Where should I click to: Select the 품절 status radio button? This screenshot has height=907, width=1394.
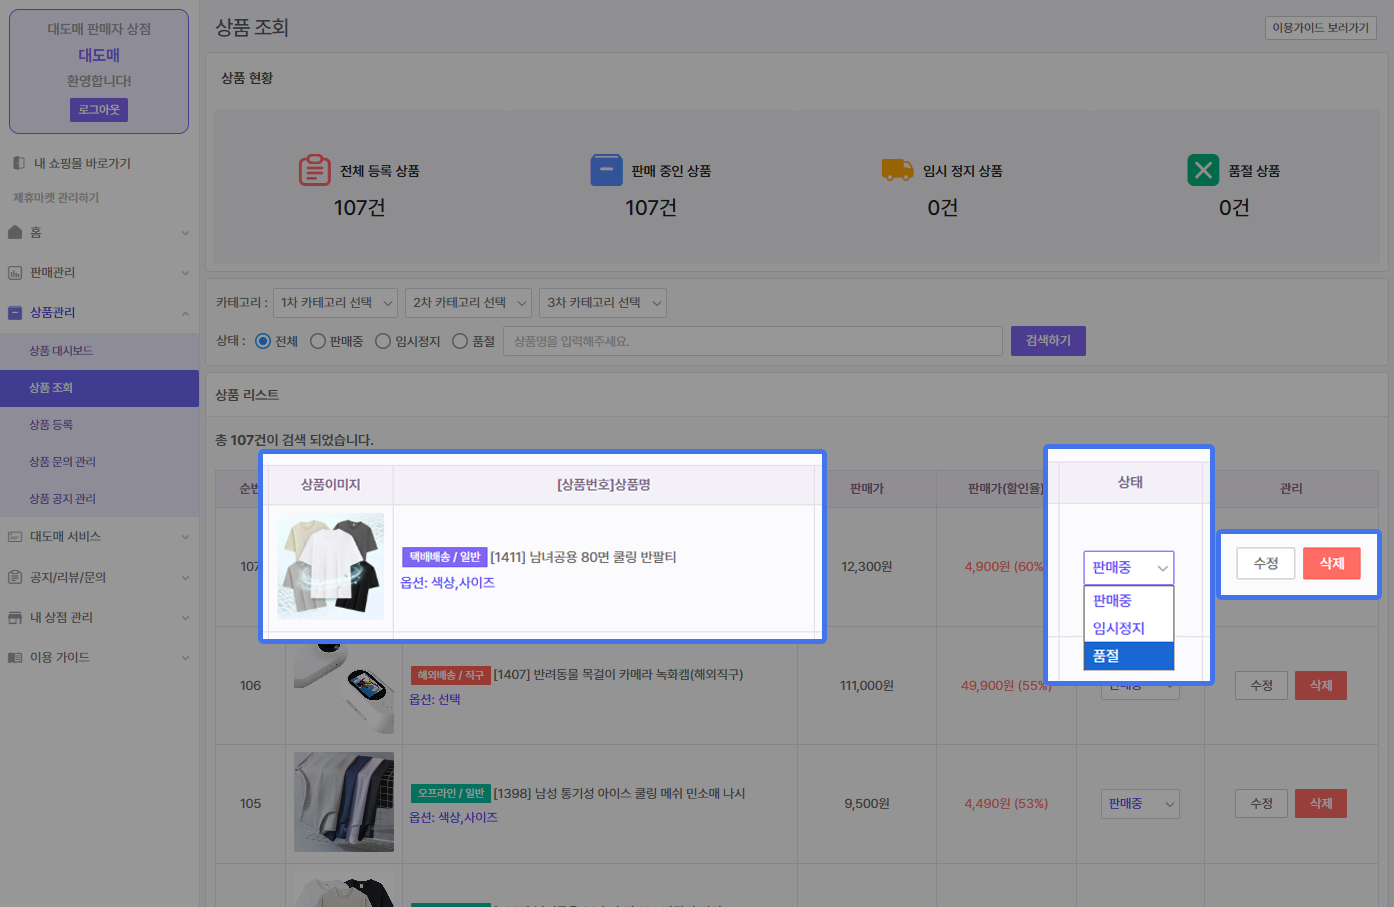(x=460, y=342)
